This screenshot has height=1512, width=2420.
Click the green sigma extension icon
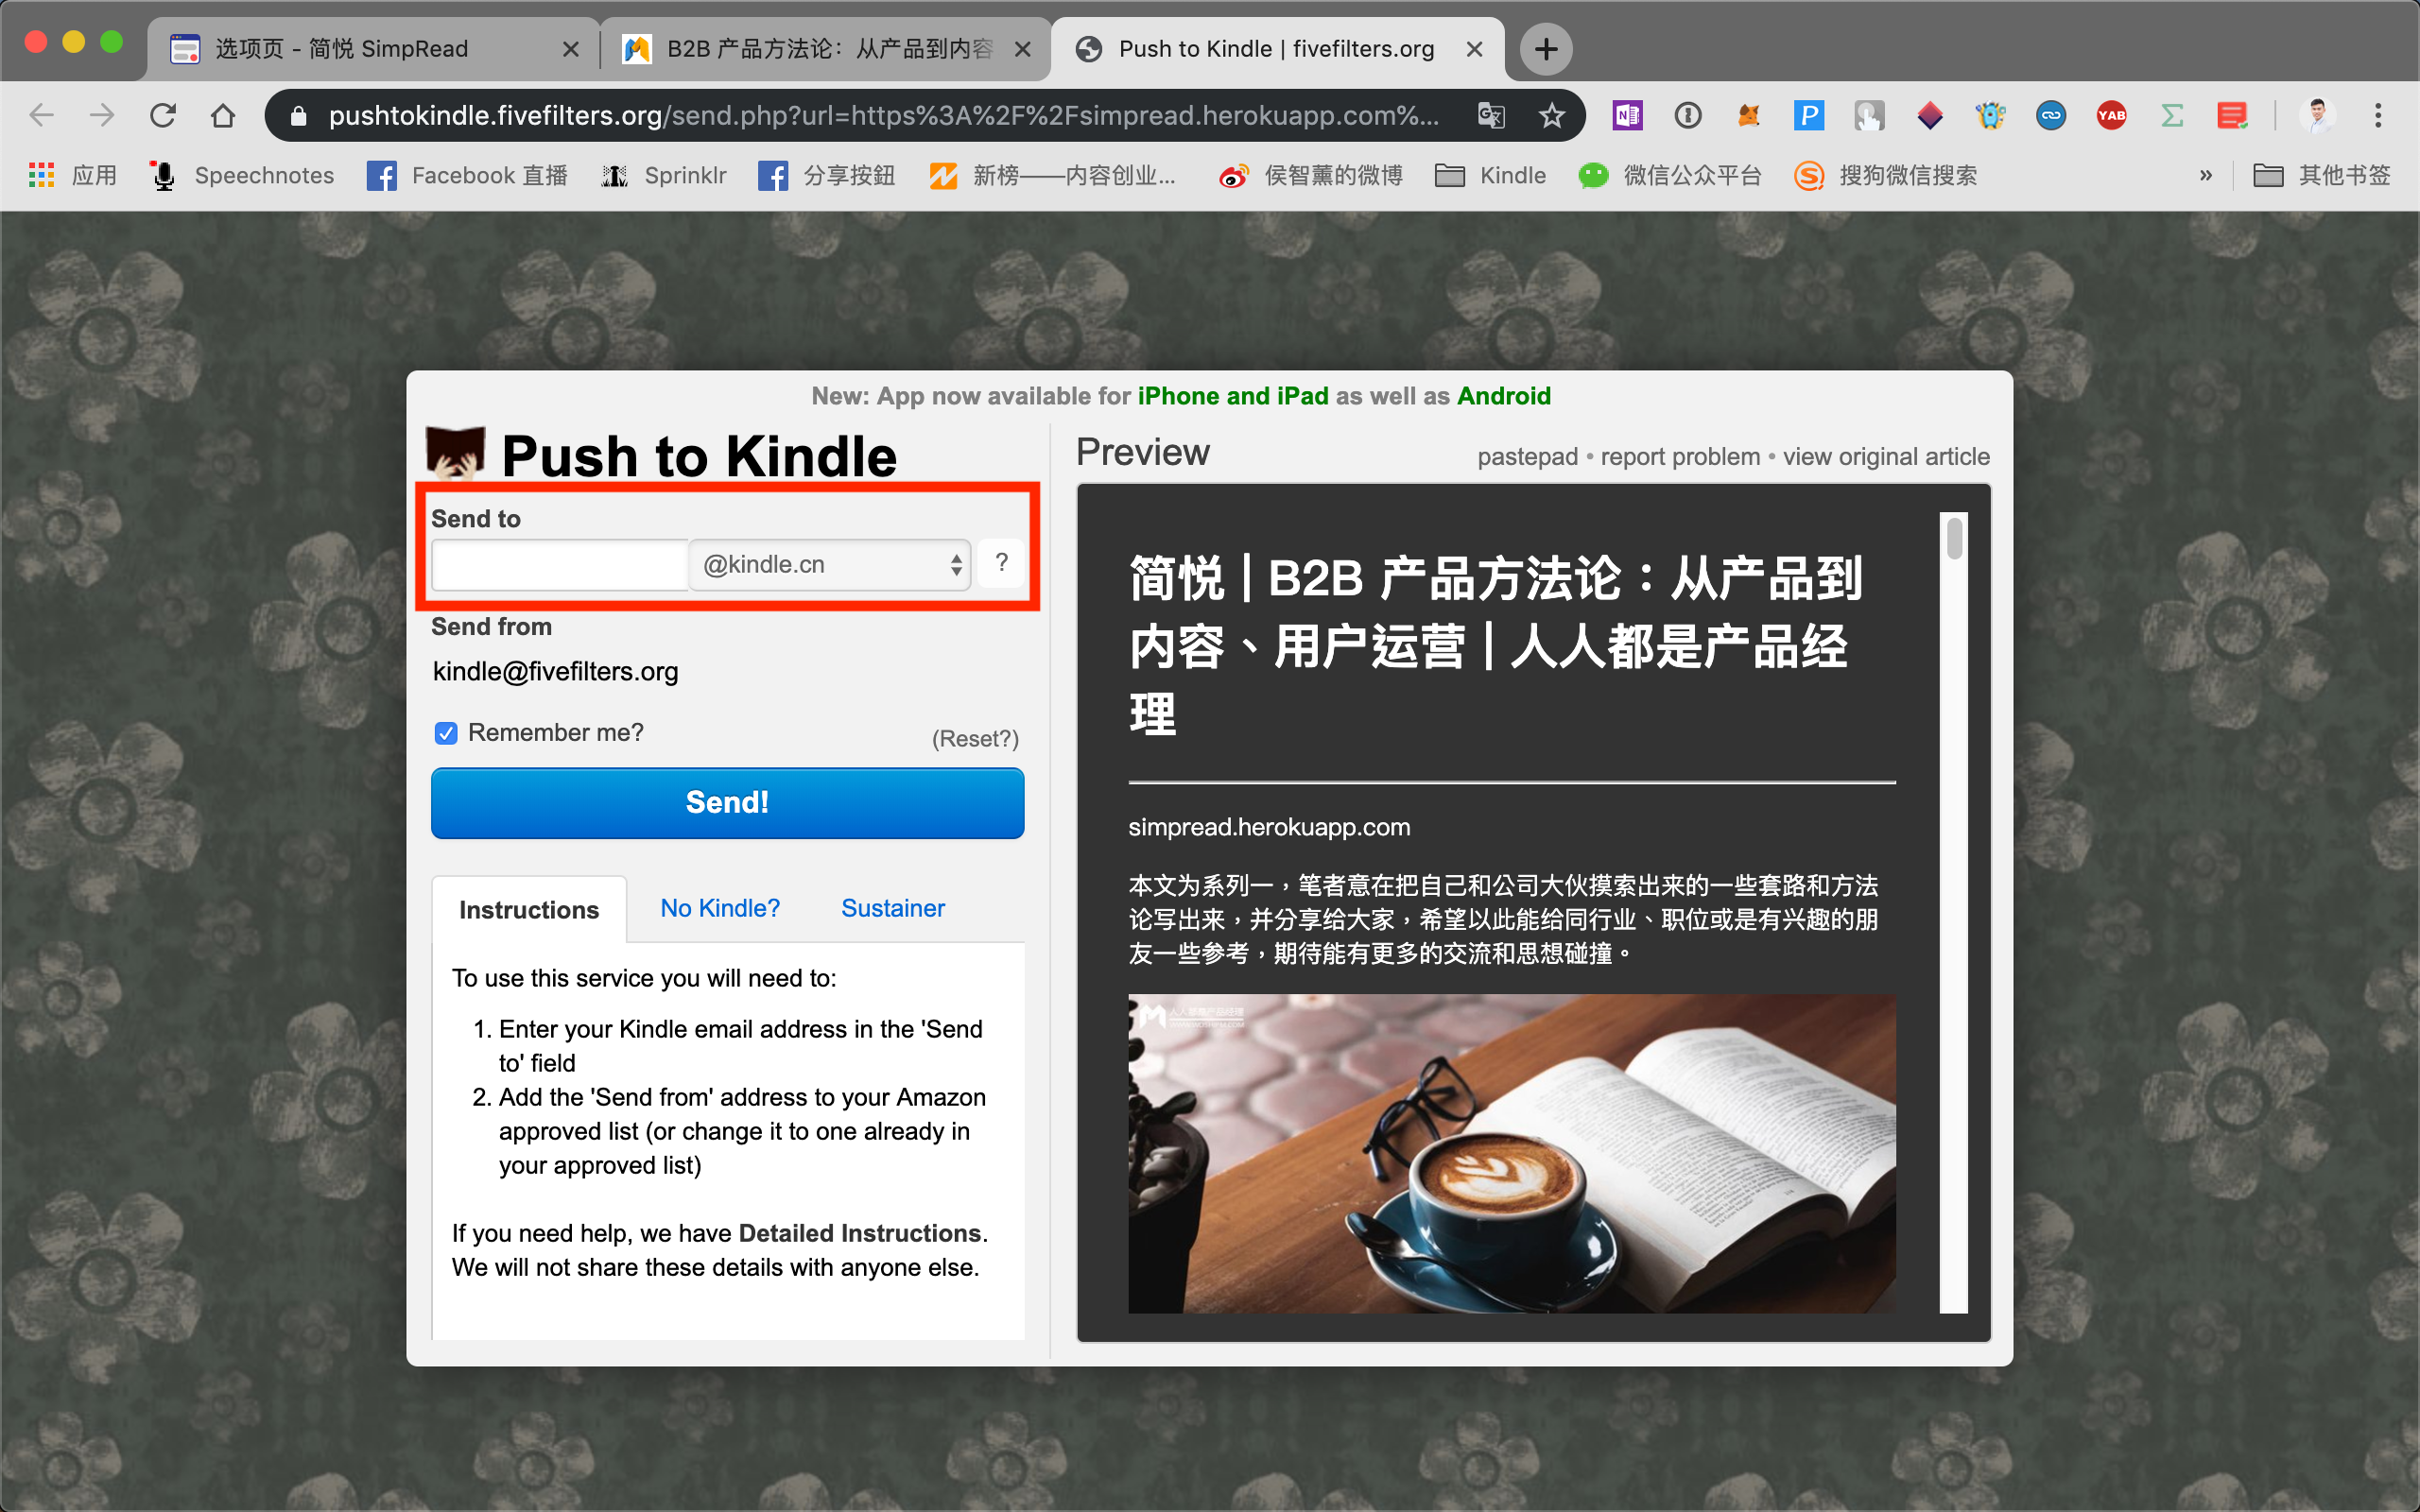click(2171, 116)
